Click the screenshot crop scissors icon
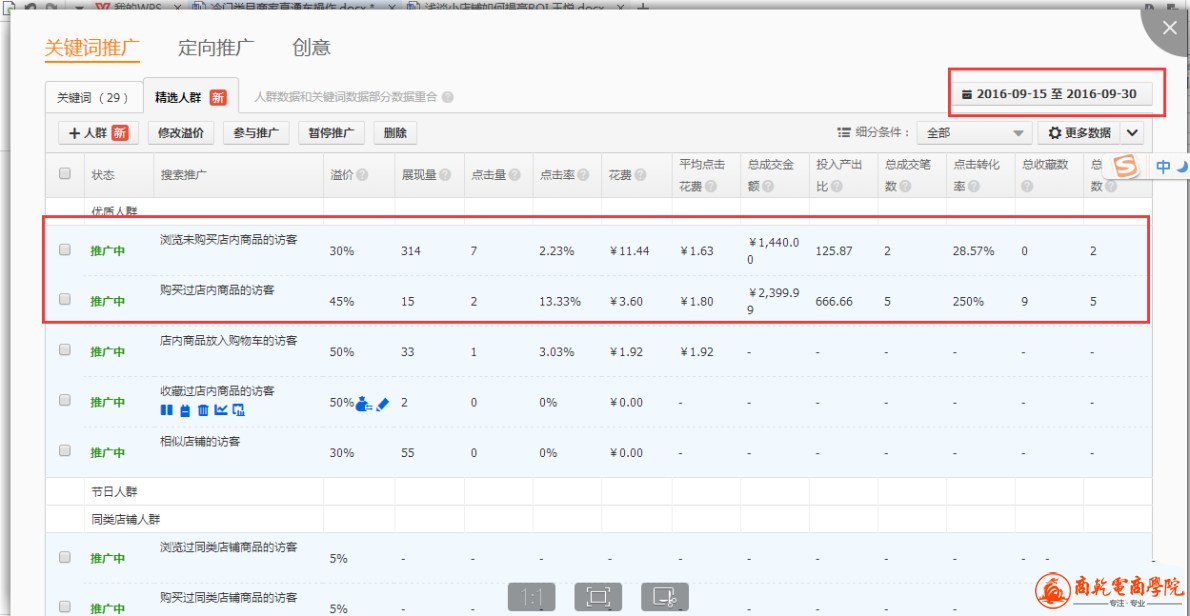Image resolution: width=1190 pixels, height=616 pixels. pyautogui.click(x=665, y=597)
